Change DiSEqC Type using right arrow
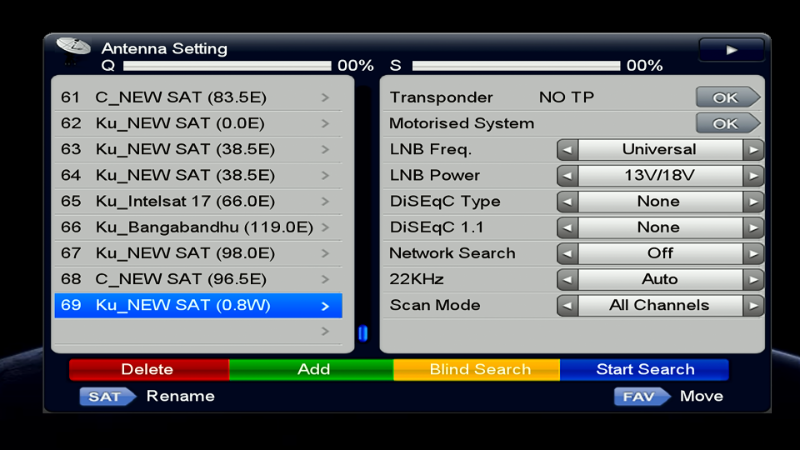The height and width of the screenshot is (450, 800). point(753,202)
